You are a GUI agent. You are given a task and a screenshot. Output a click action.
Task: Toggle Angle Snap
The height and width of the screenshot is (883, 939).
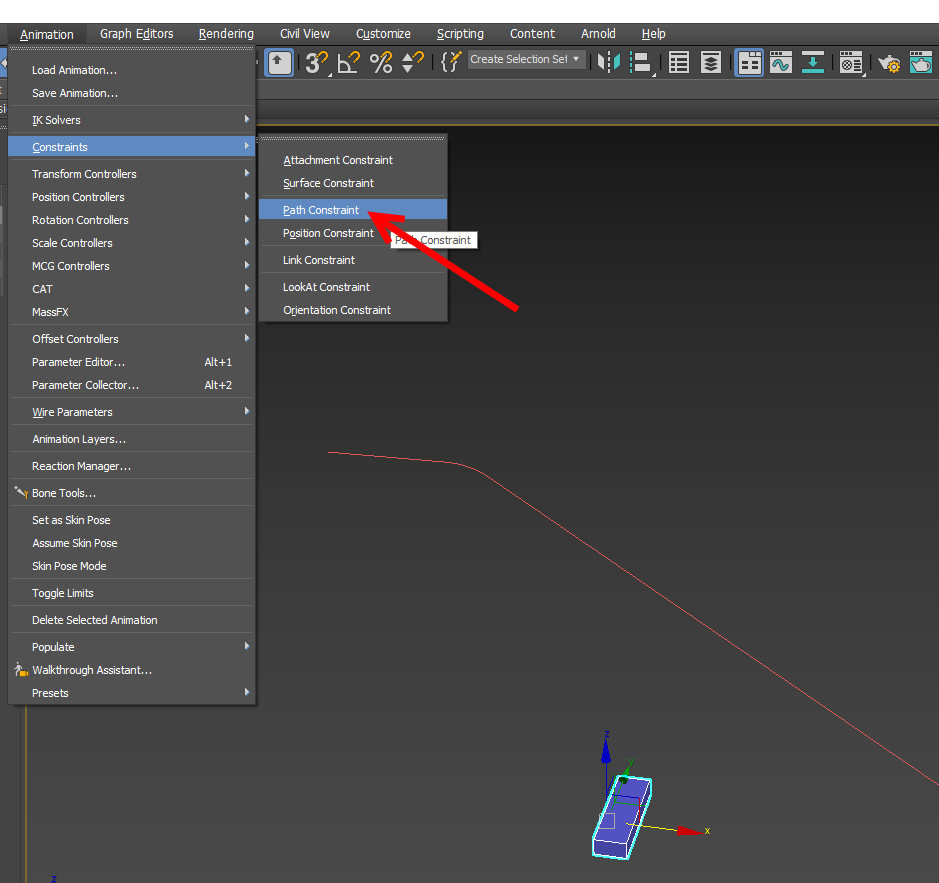(349, 62)
